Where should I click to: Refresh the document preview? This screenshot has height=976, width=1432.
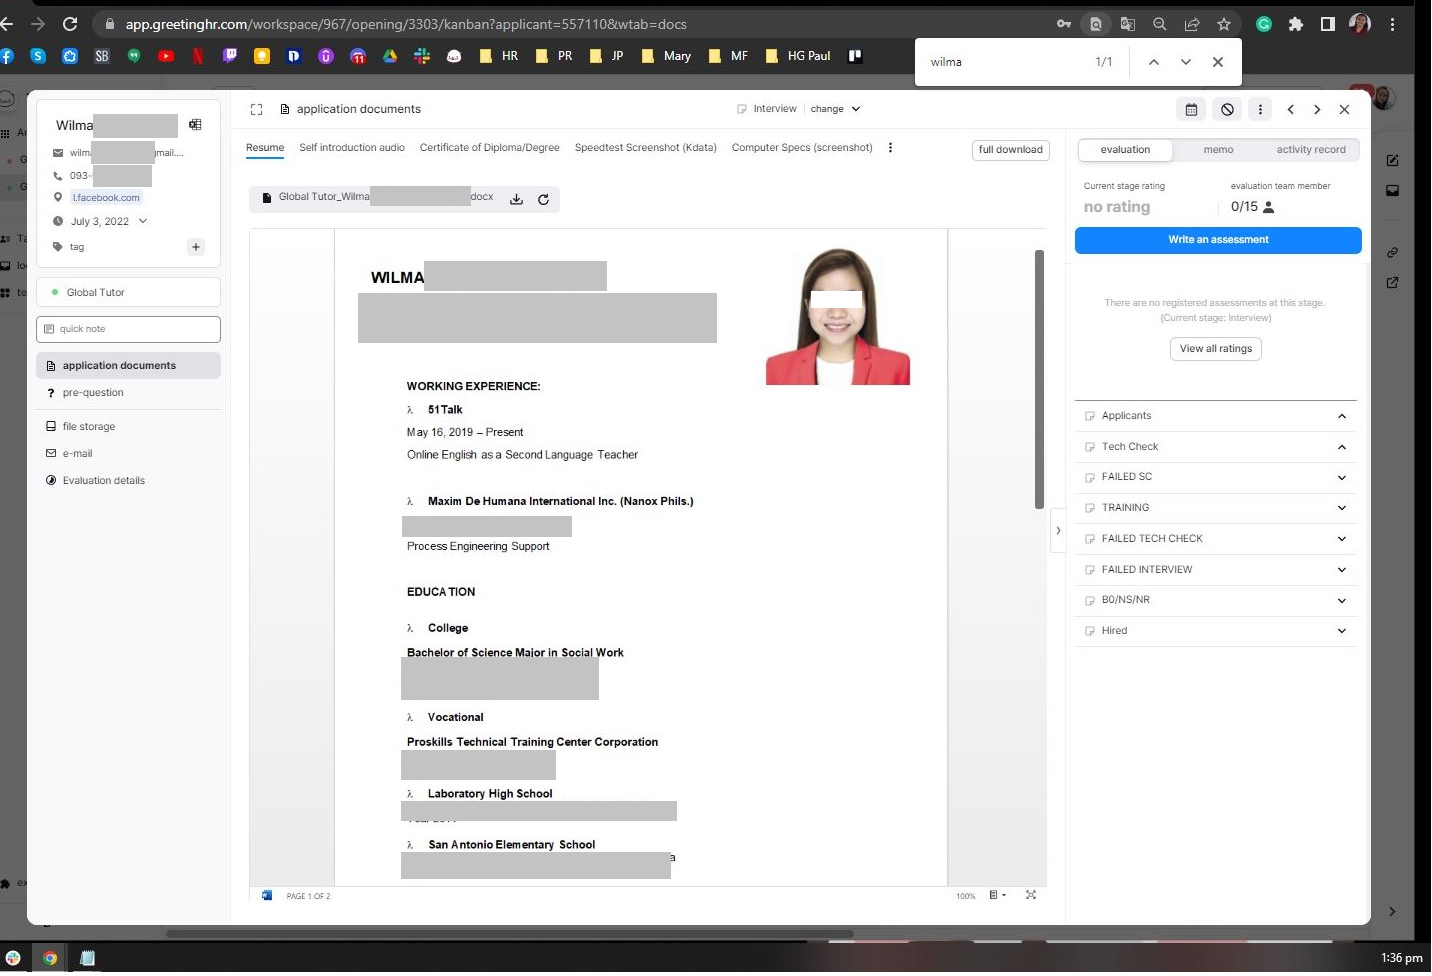click(543, 199)
